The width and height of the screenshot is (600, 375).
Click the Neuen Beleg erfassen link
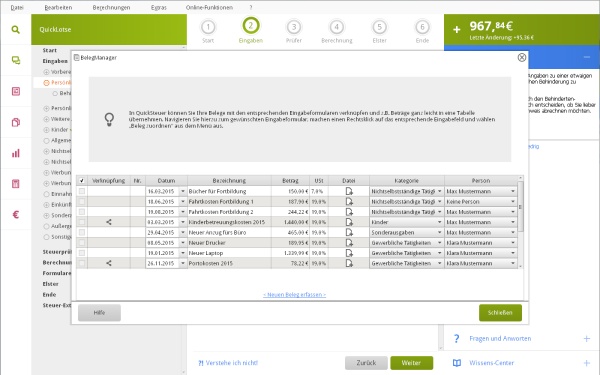click(x=294, y=295)
